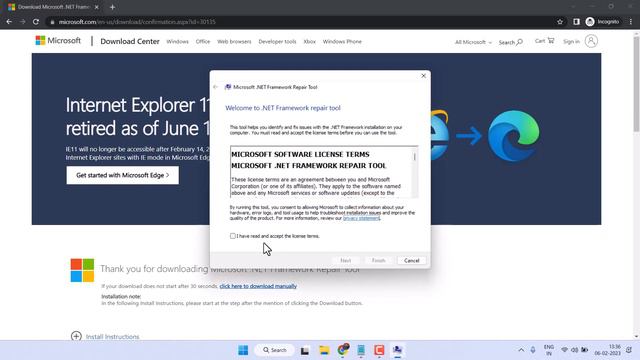The height and width of the screenshot is (360, 640).
Task: Open the Windows menu item
Action: point(177,42)
